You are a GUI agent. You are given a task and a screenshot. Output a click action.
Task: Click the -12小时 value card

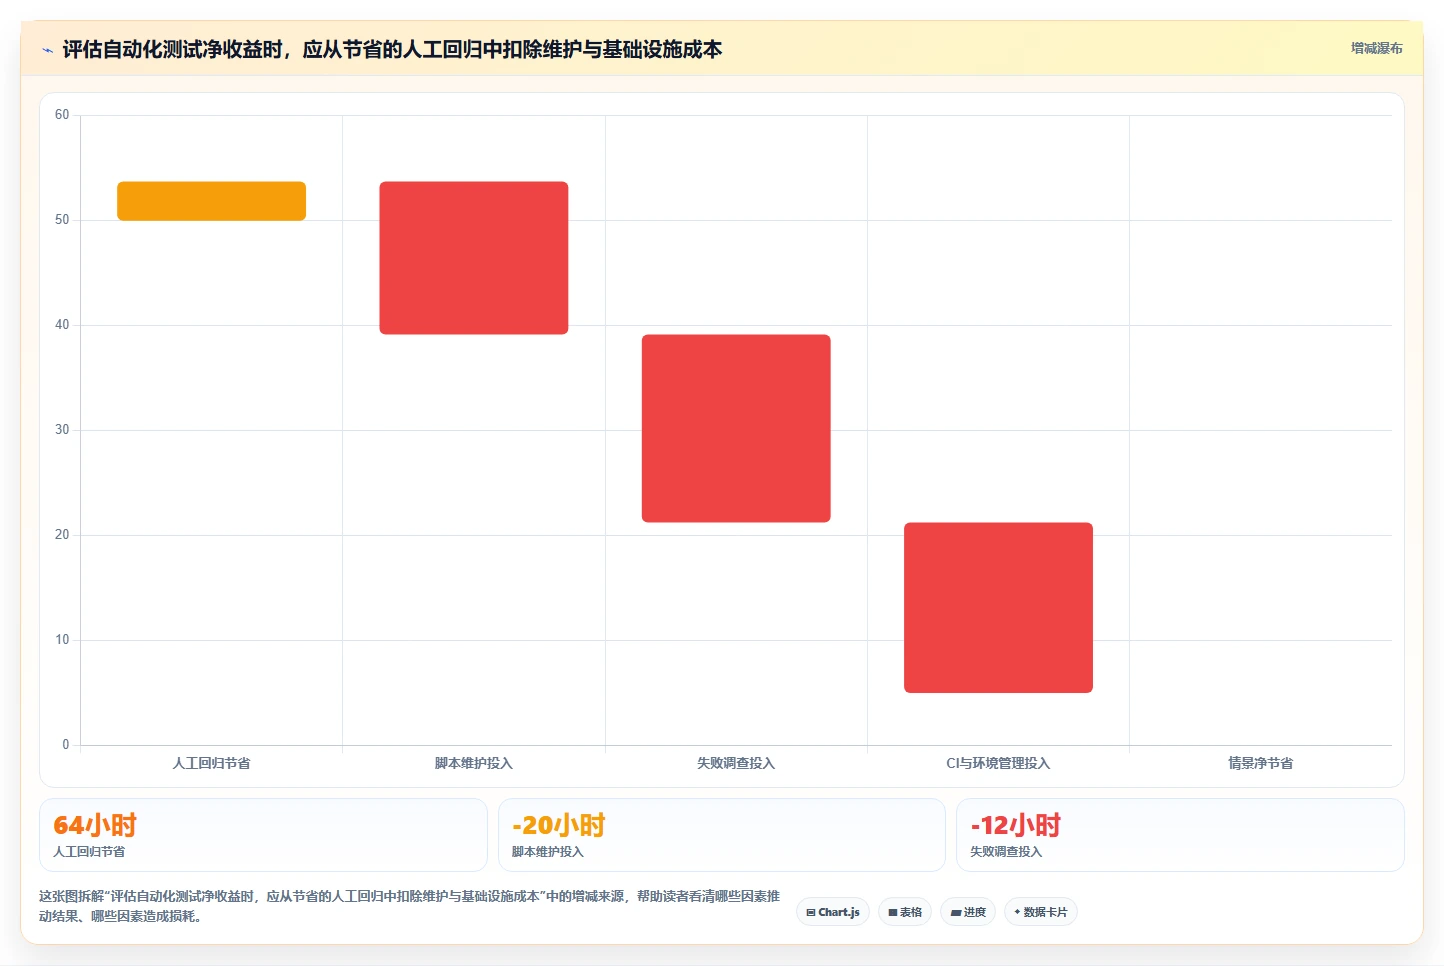(1180, 835)
